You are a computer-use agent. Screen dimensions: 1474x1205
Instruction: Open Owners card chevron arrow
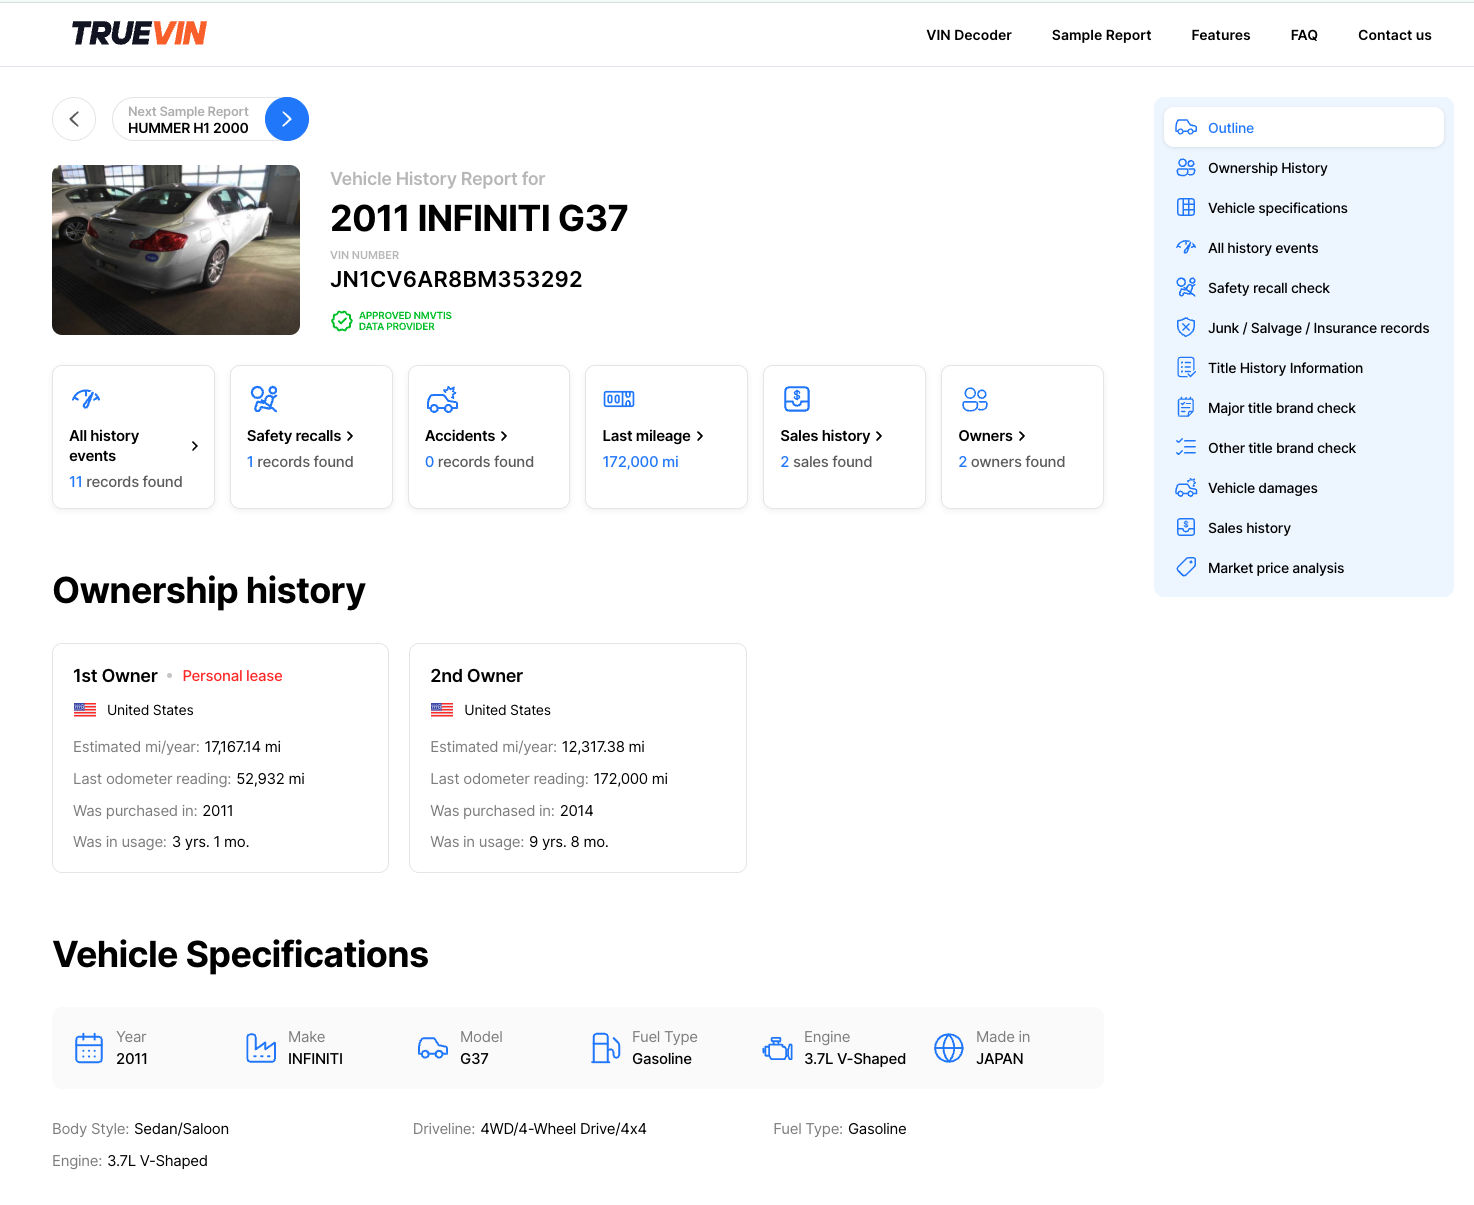pyautogui.click(x=1022, y=436)
